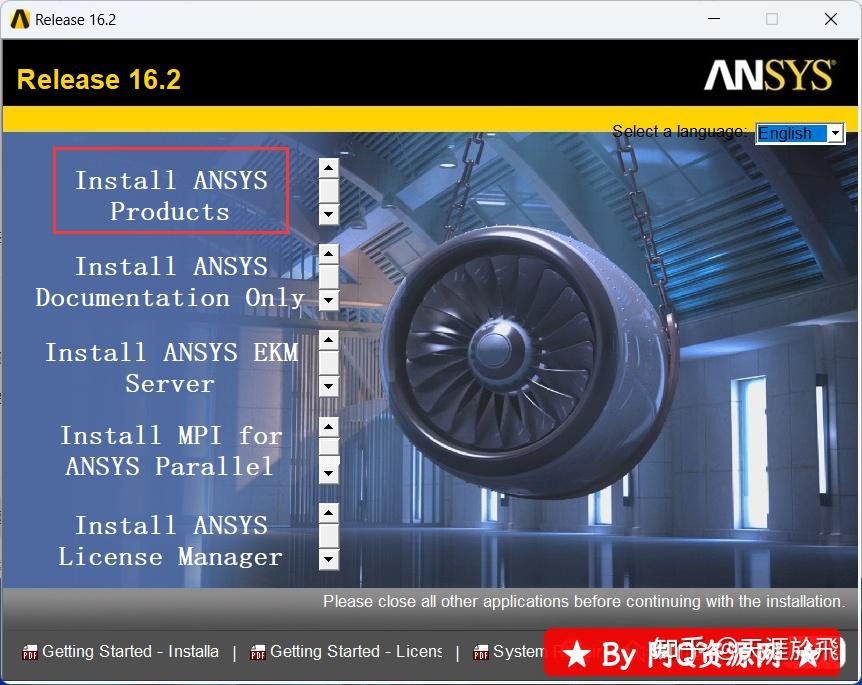Start Install MPI for ANSYS Parallel
This screenshot has width=862, height=685.
click(x=170, y=451)
